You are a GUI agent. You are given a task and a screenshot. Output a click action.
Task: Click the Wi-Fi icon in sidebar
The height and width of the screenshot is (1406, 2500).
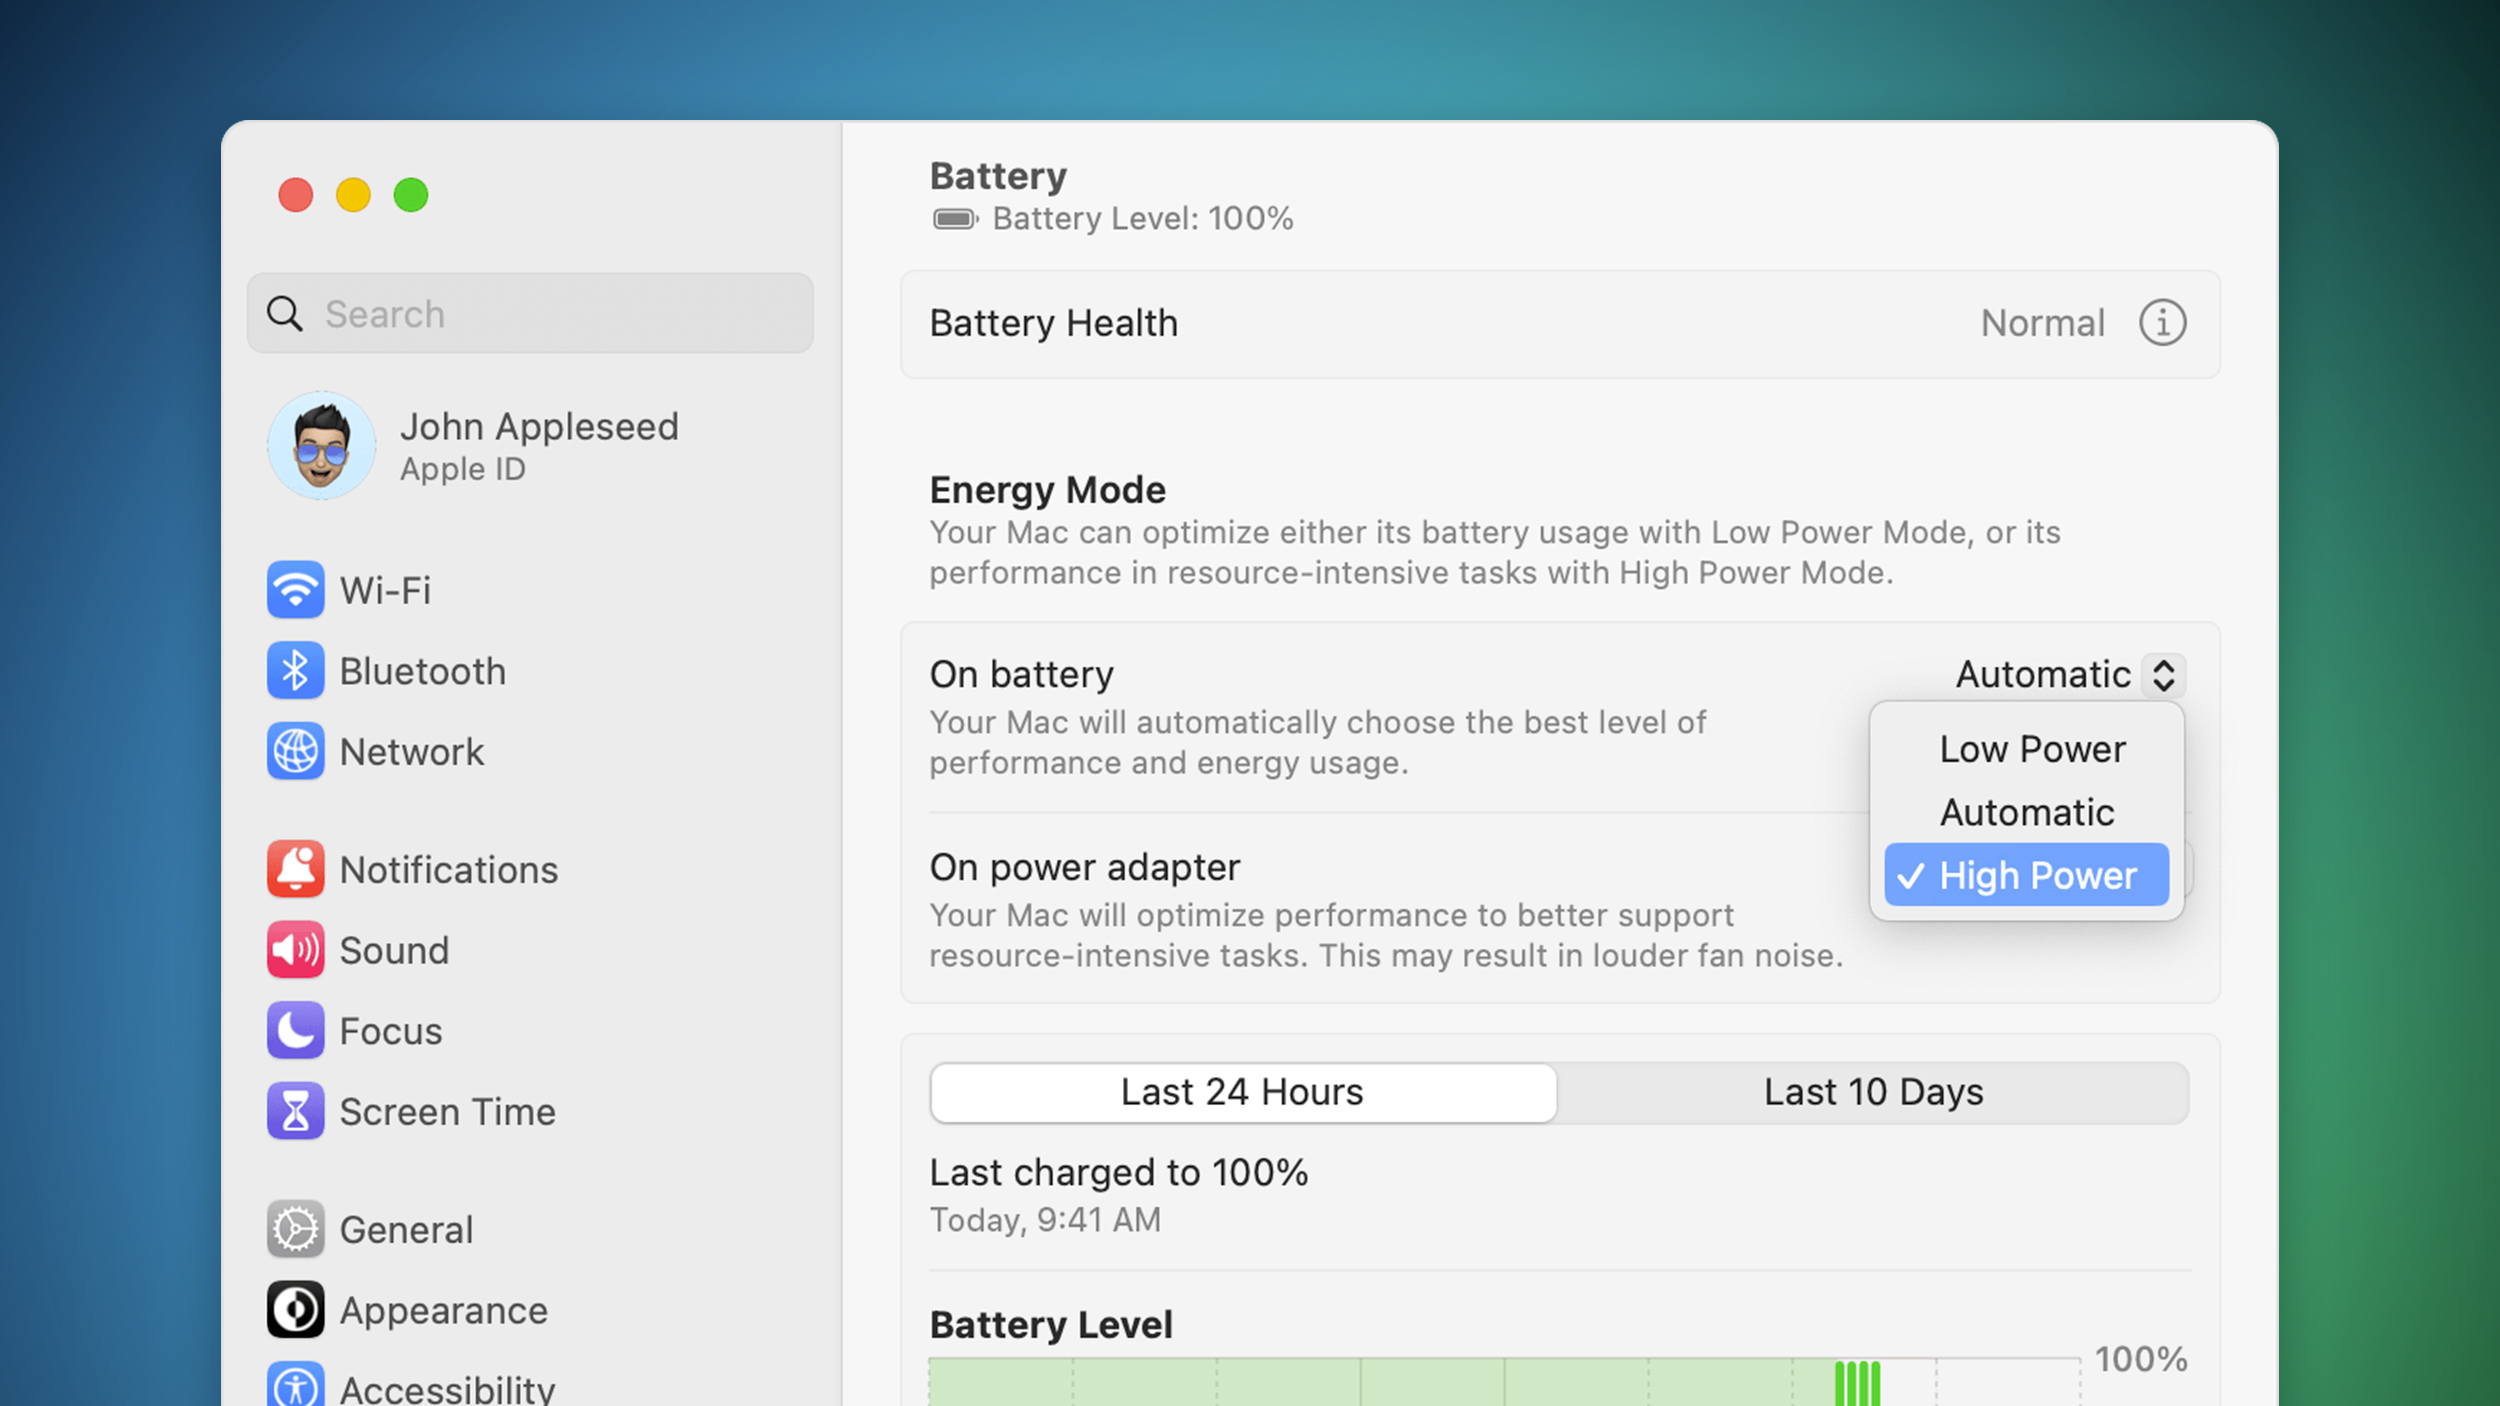pyautogui.click(x=295, y=589)
